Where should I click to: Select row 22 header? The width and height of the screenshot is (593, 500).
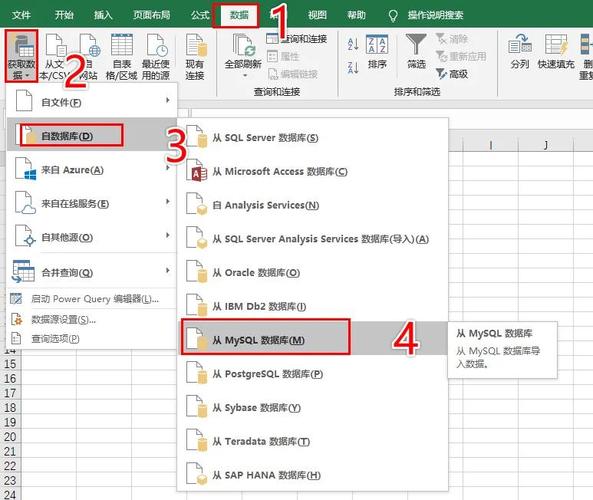[10, 466]
